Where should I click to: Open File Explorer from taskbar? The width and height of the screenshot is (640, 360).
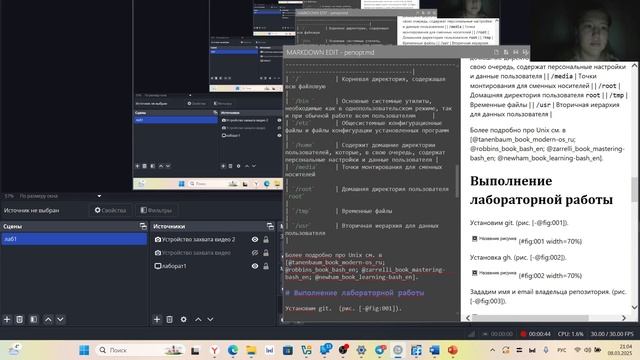click(x=251, y=350)
